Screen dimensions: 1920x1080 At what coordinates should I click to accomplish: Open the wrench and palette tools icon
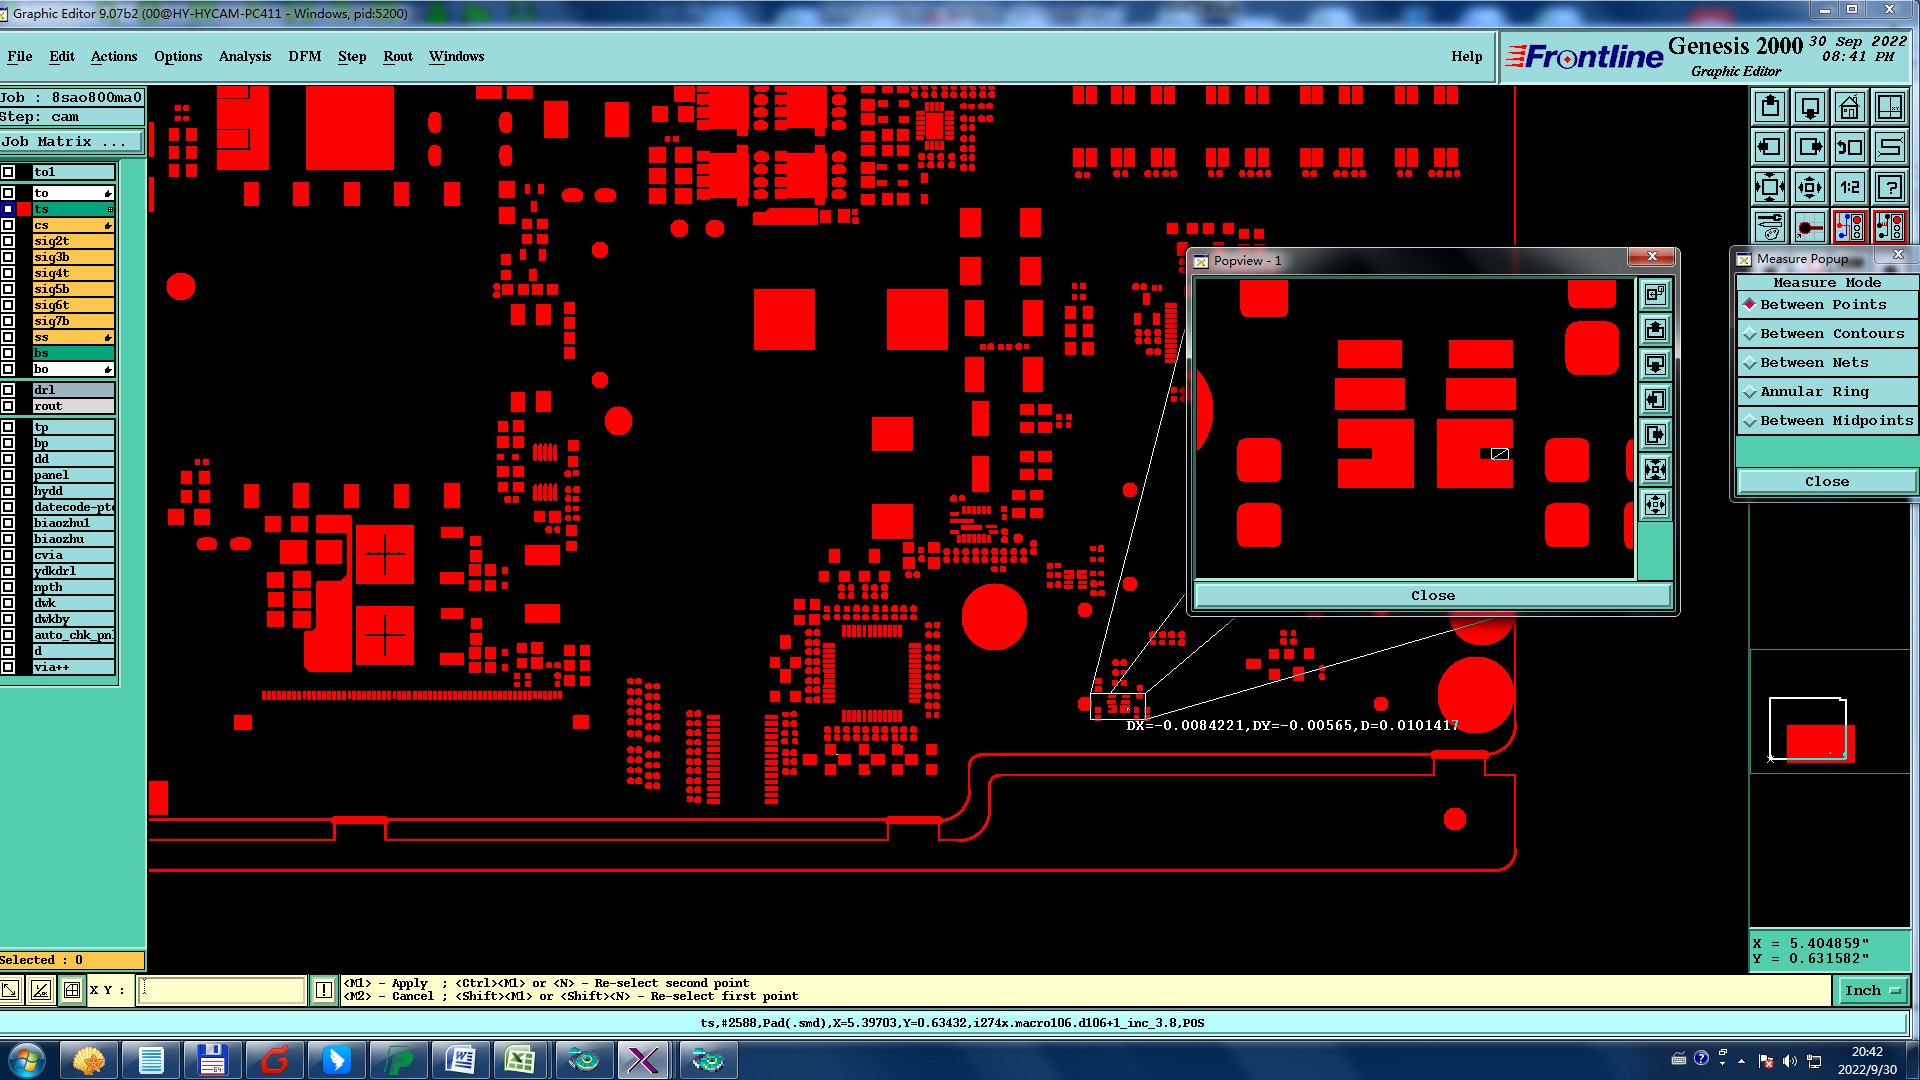click(1769, 227)
